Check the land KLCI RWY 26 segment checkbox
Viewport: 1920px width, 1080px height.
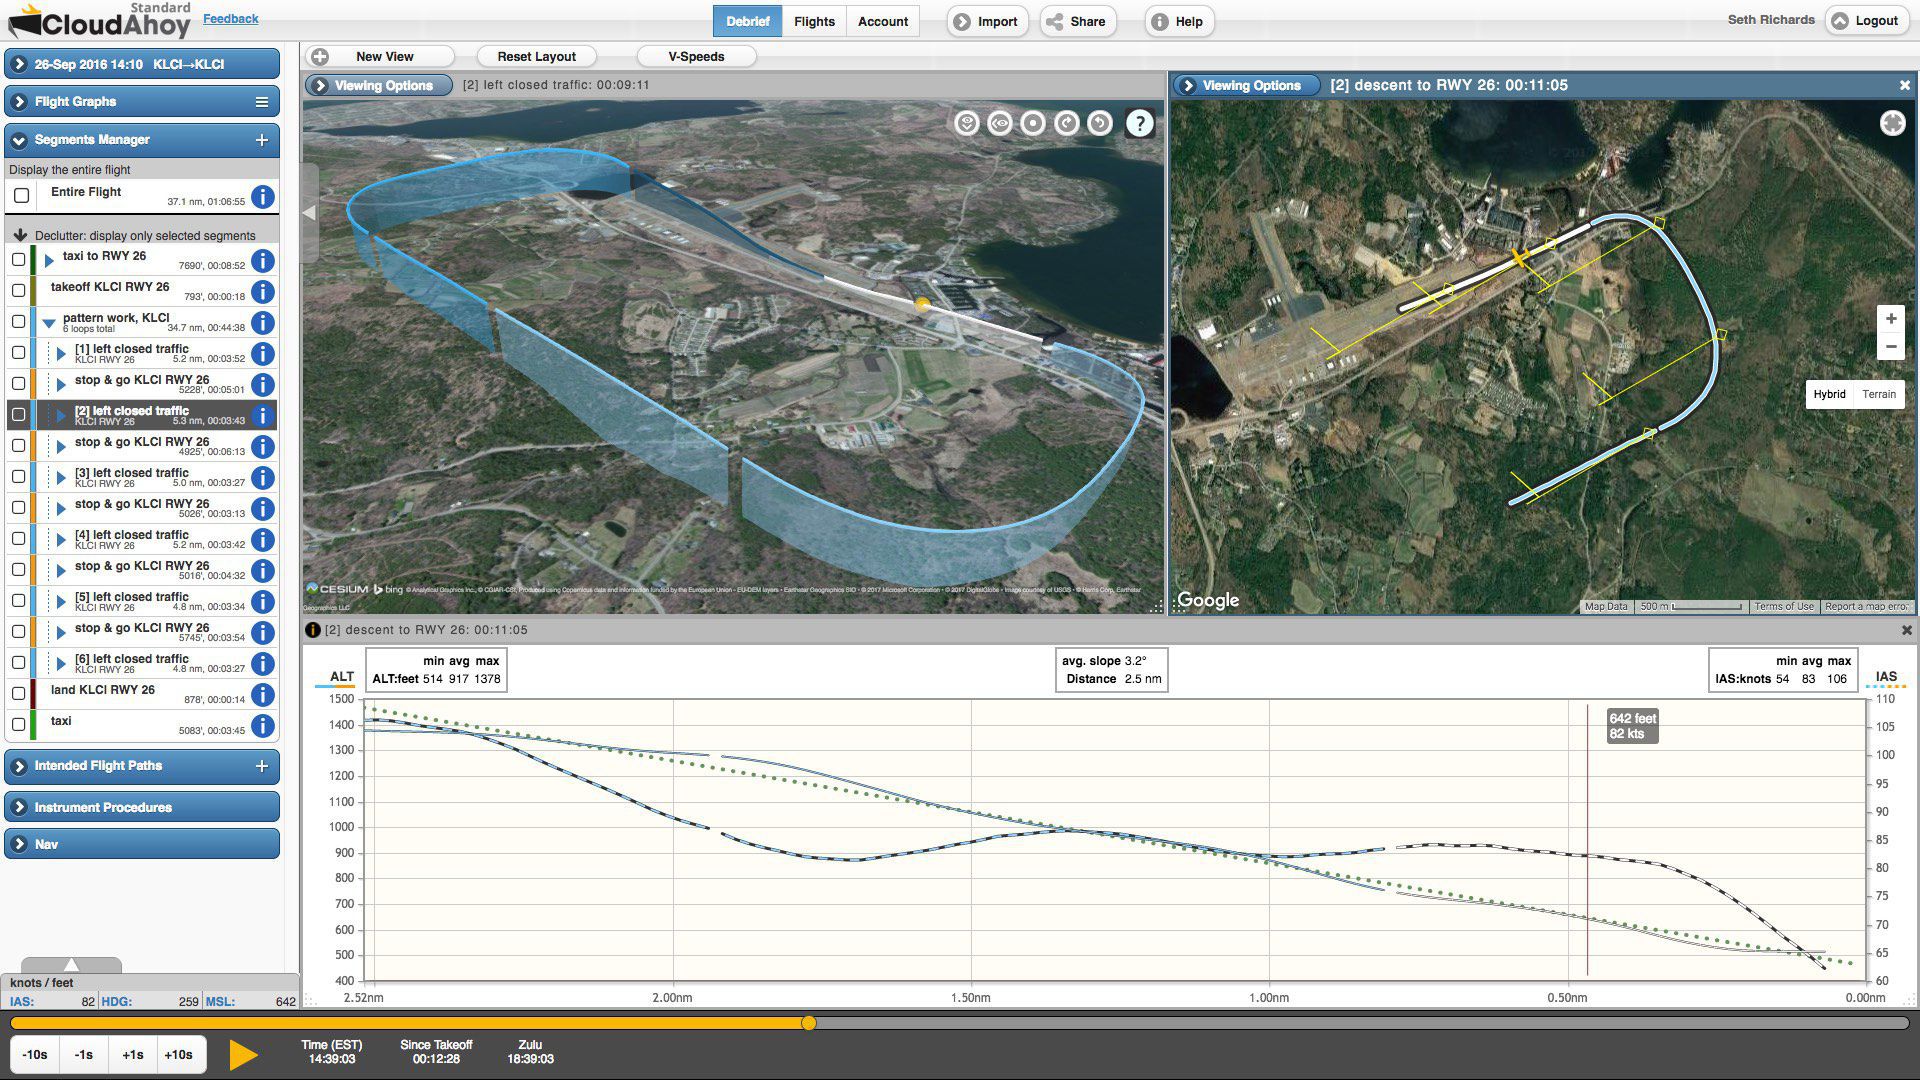click(18, 694)
